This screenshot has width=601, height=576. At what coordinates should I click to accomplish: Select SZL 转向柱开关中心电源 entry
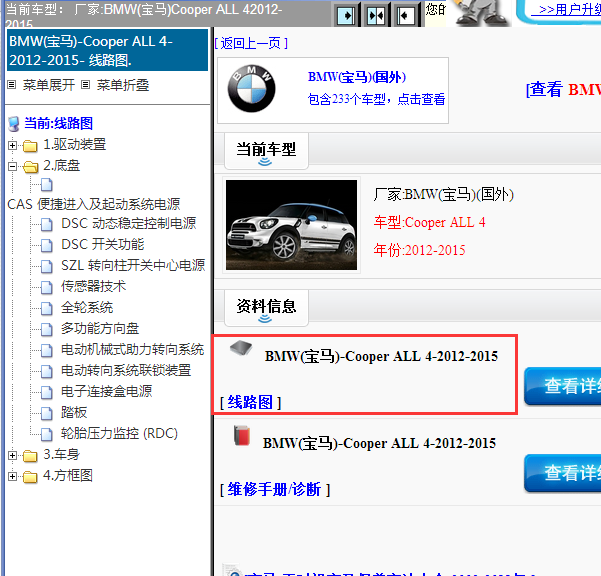pos(133,265)
